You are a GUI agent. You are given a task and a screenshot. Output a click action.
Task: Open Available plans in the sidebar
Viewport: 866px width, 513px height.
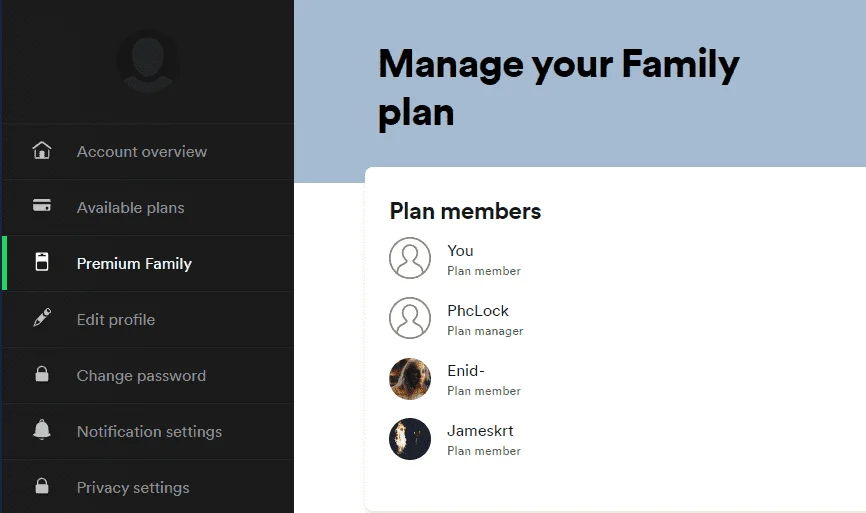point(148,208)
